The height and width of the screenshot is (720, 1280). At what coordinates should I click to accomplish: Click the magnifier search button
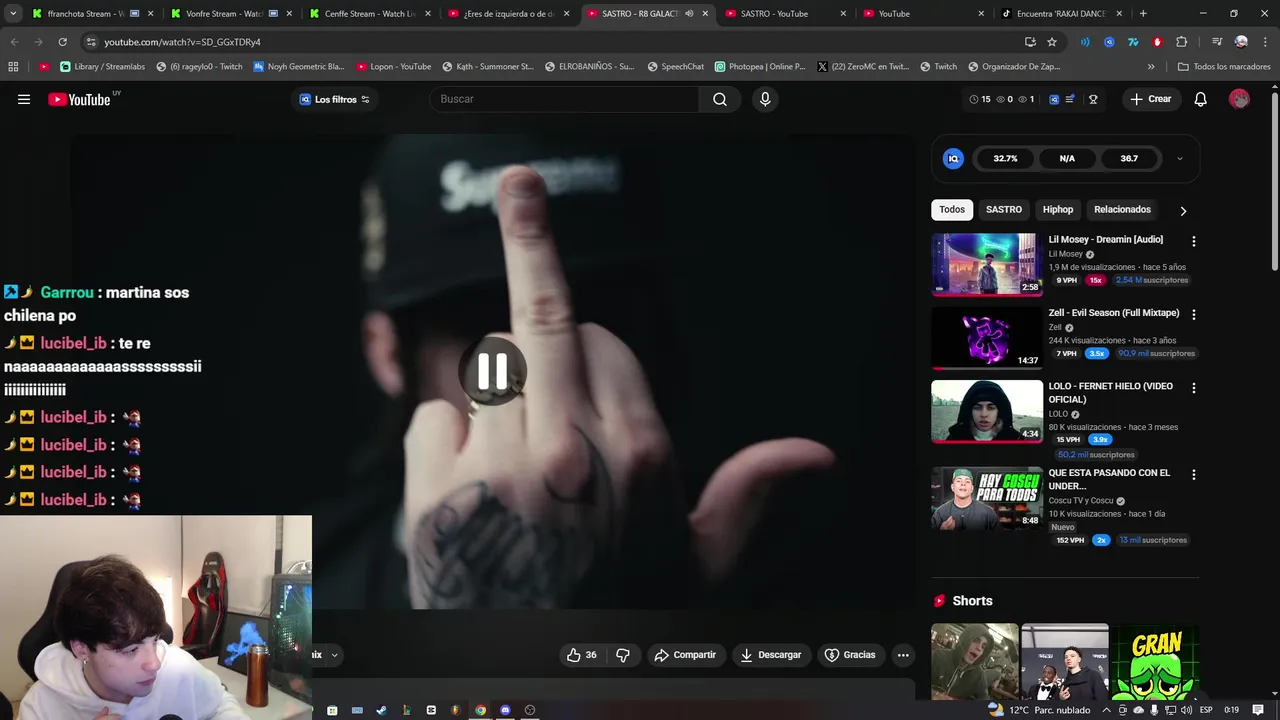point(720,99)
